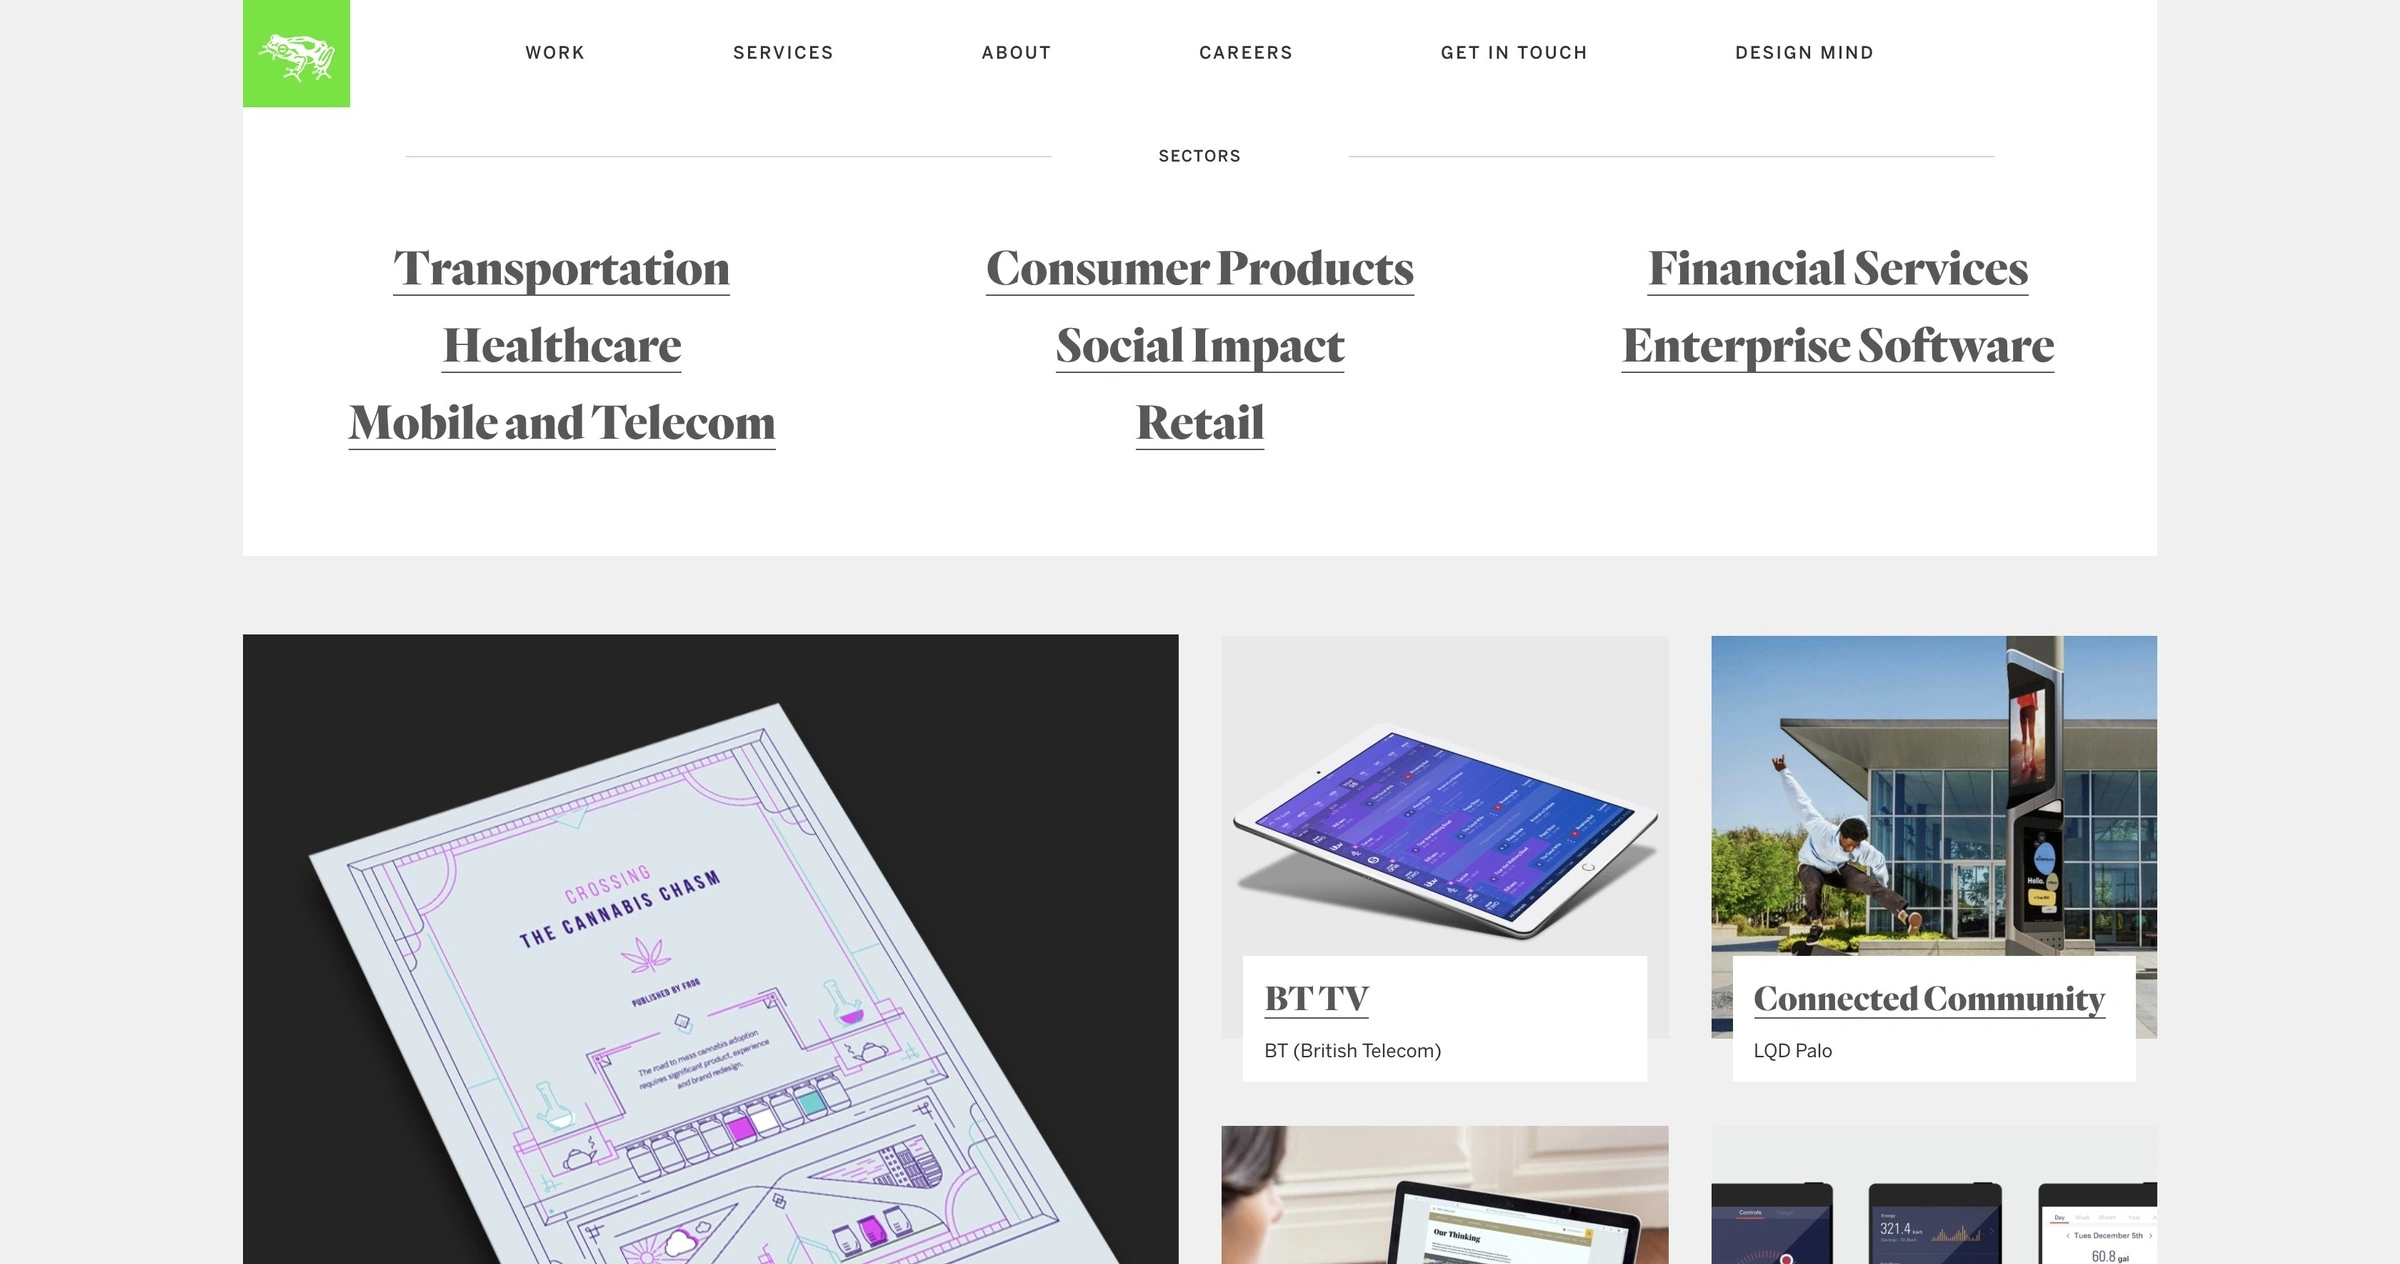
Task: Expand the SECTORS section divider
Action: [1198, 154]
